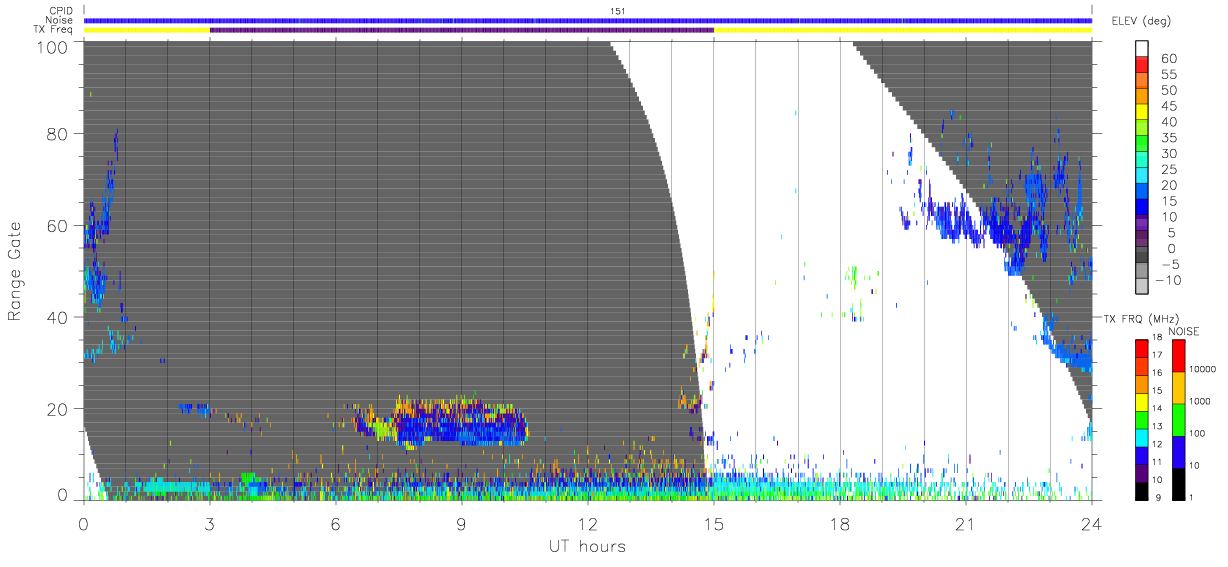Click the blue 10–100 NOISE swatch
The width and height of the screenshot is (1228, 567).
(x=1179, y=452)
